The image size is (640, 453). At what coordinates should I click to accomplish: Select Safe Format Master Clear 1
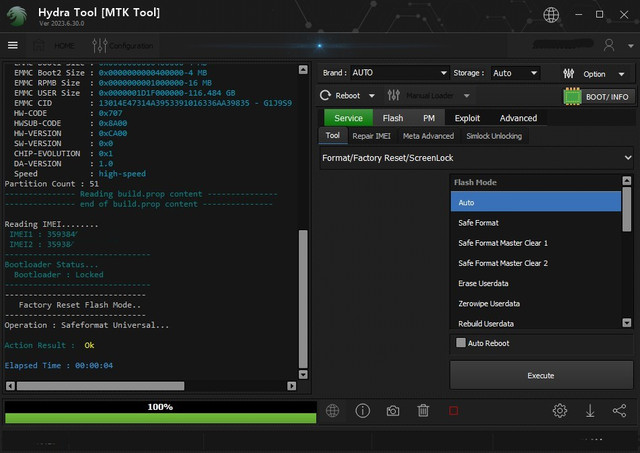tap(536, 243)
